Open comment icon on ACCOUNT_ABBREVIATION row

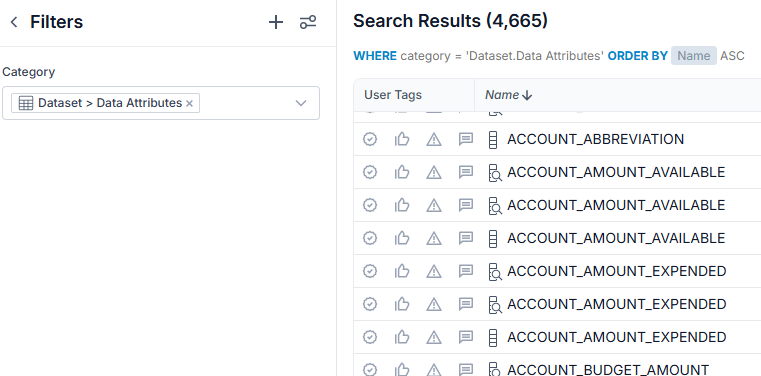click(466, 140)
